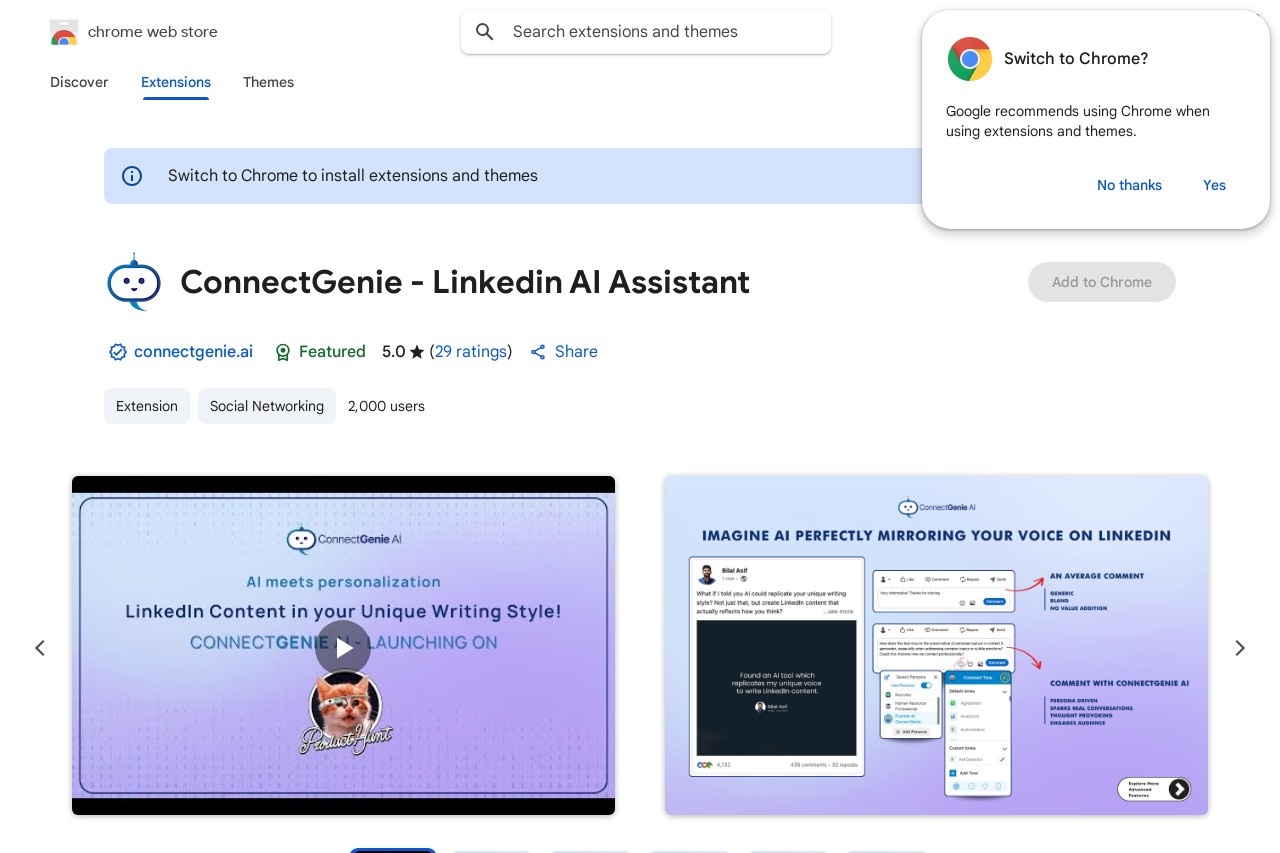Viewport: 1280px width, 853px height.
Task: Open the LinkedIn voice mirroring screenshot
Action: 936,645
